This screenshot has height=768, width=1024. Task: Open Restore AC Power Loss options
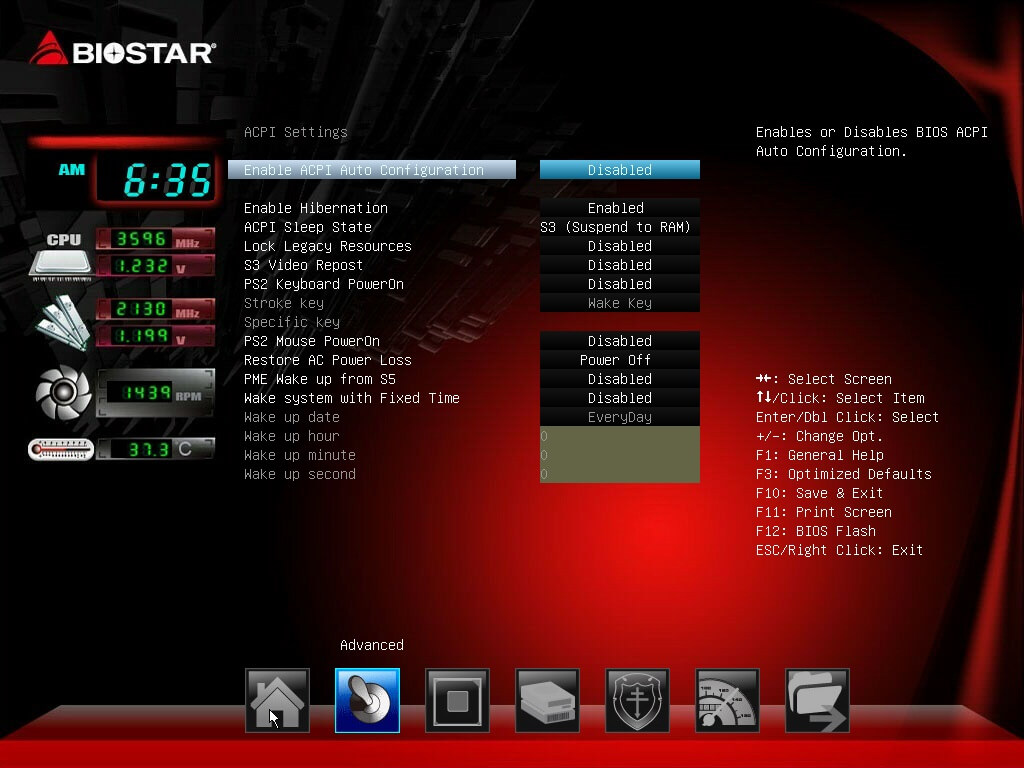[619, 360]
